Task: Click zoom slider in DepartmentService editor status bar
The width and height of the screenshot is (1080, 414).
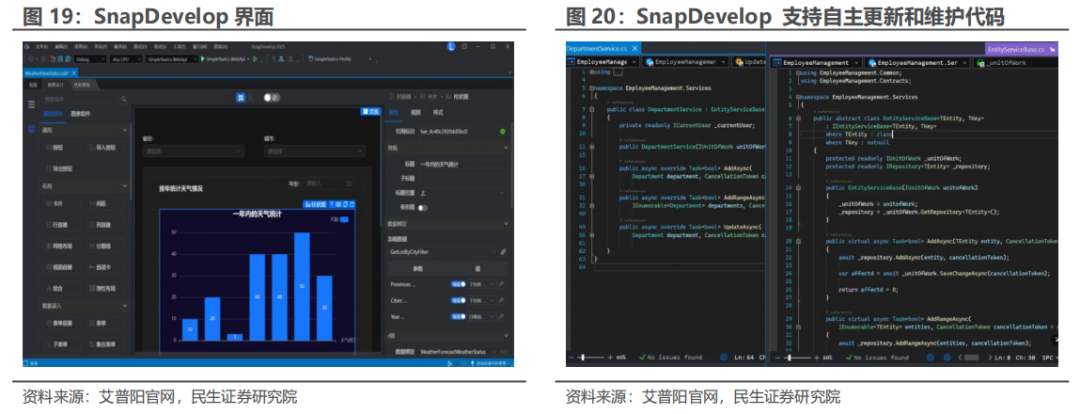Action: click(x=590, y=357)
